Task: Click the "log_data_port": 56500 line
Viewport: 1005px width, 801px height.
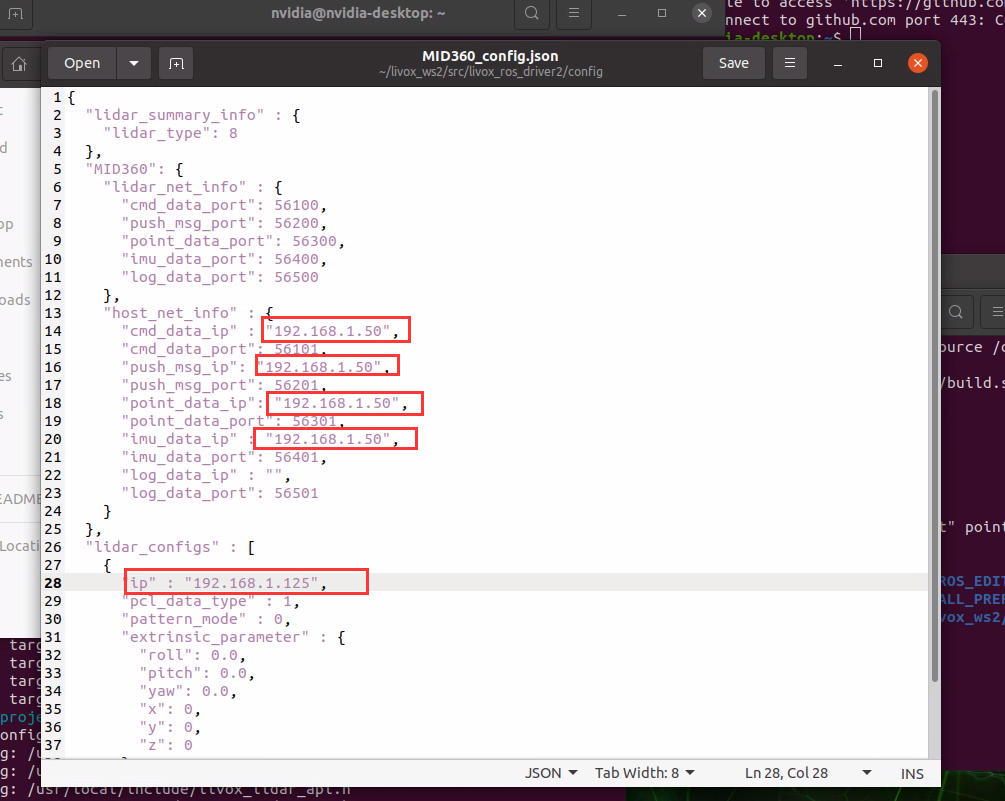Action: point(220,277)
